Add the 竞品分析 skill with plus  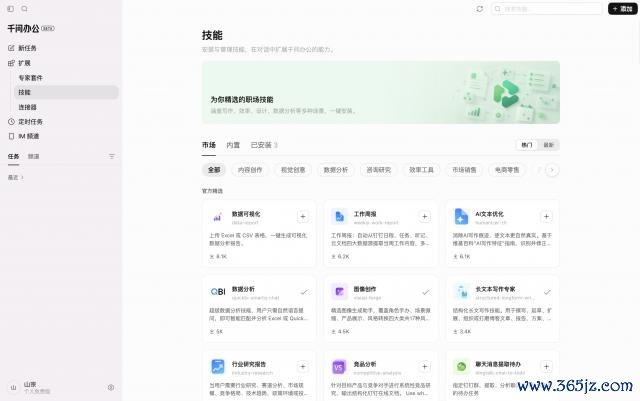(x=424, y=367)
